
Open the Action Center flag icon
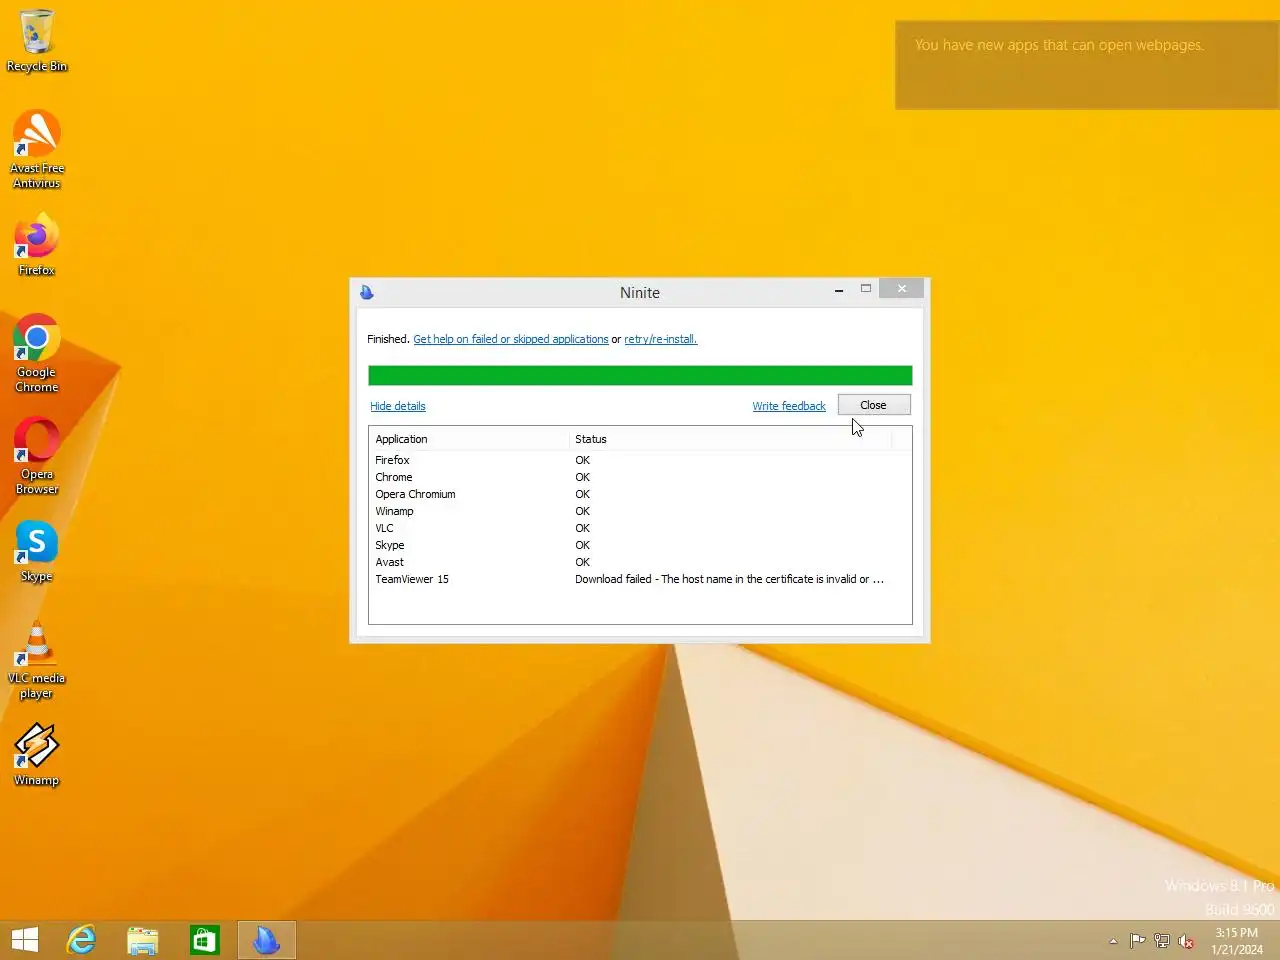(1137, 941)
